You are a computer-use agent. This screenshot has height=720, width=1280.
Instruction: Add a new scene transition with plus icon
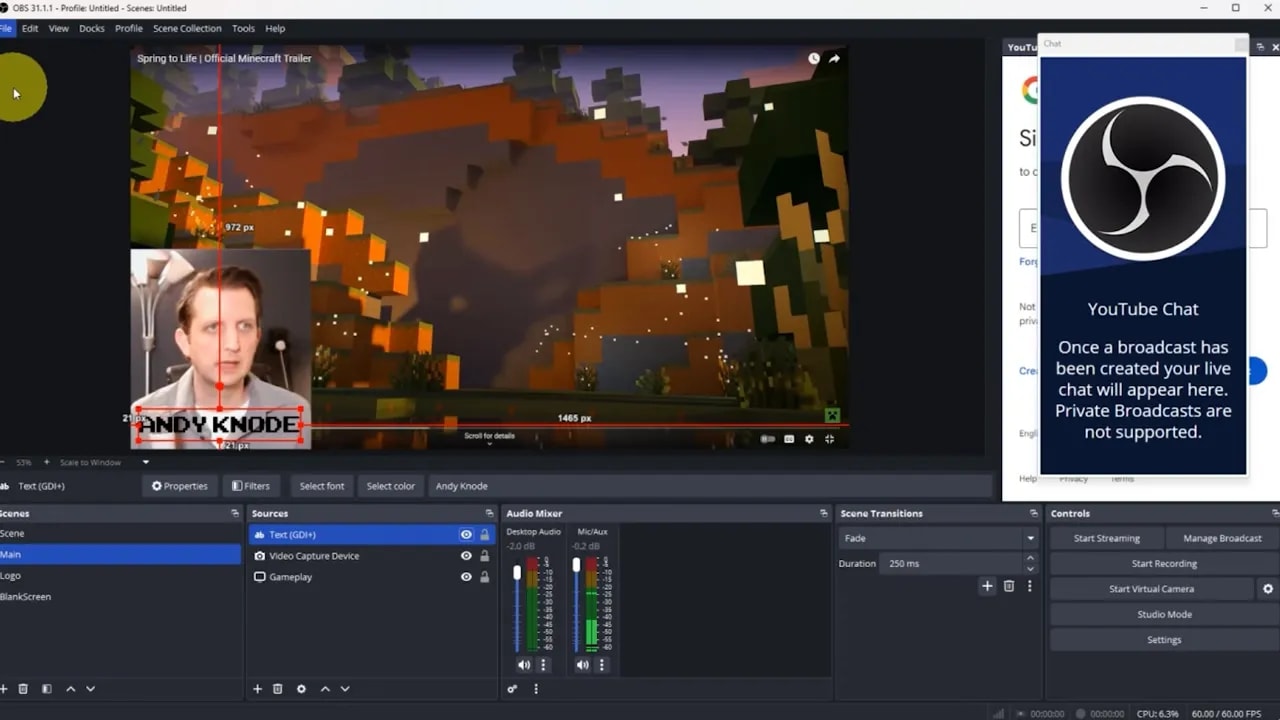988,586
